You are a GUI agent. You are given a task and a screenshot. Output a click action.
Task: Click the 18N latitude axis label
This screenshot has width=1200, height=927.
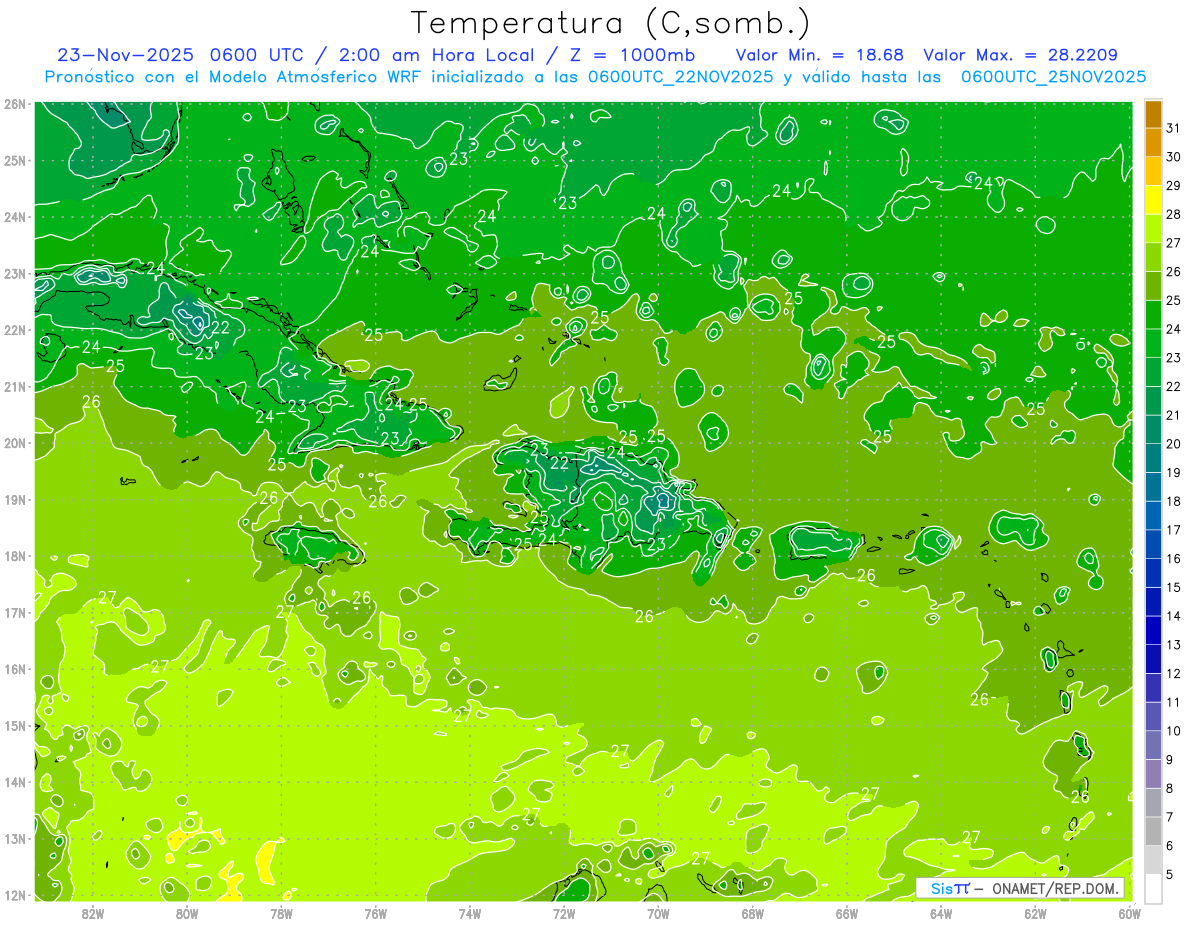(x=15, y=556)
